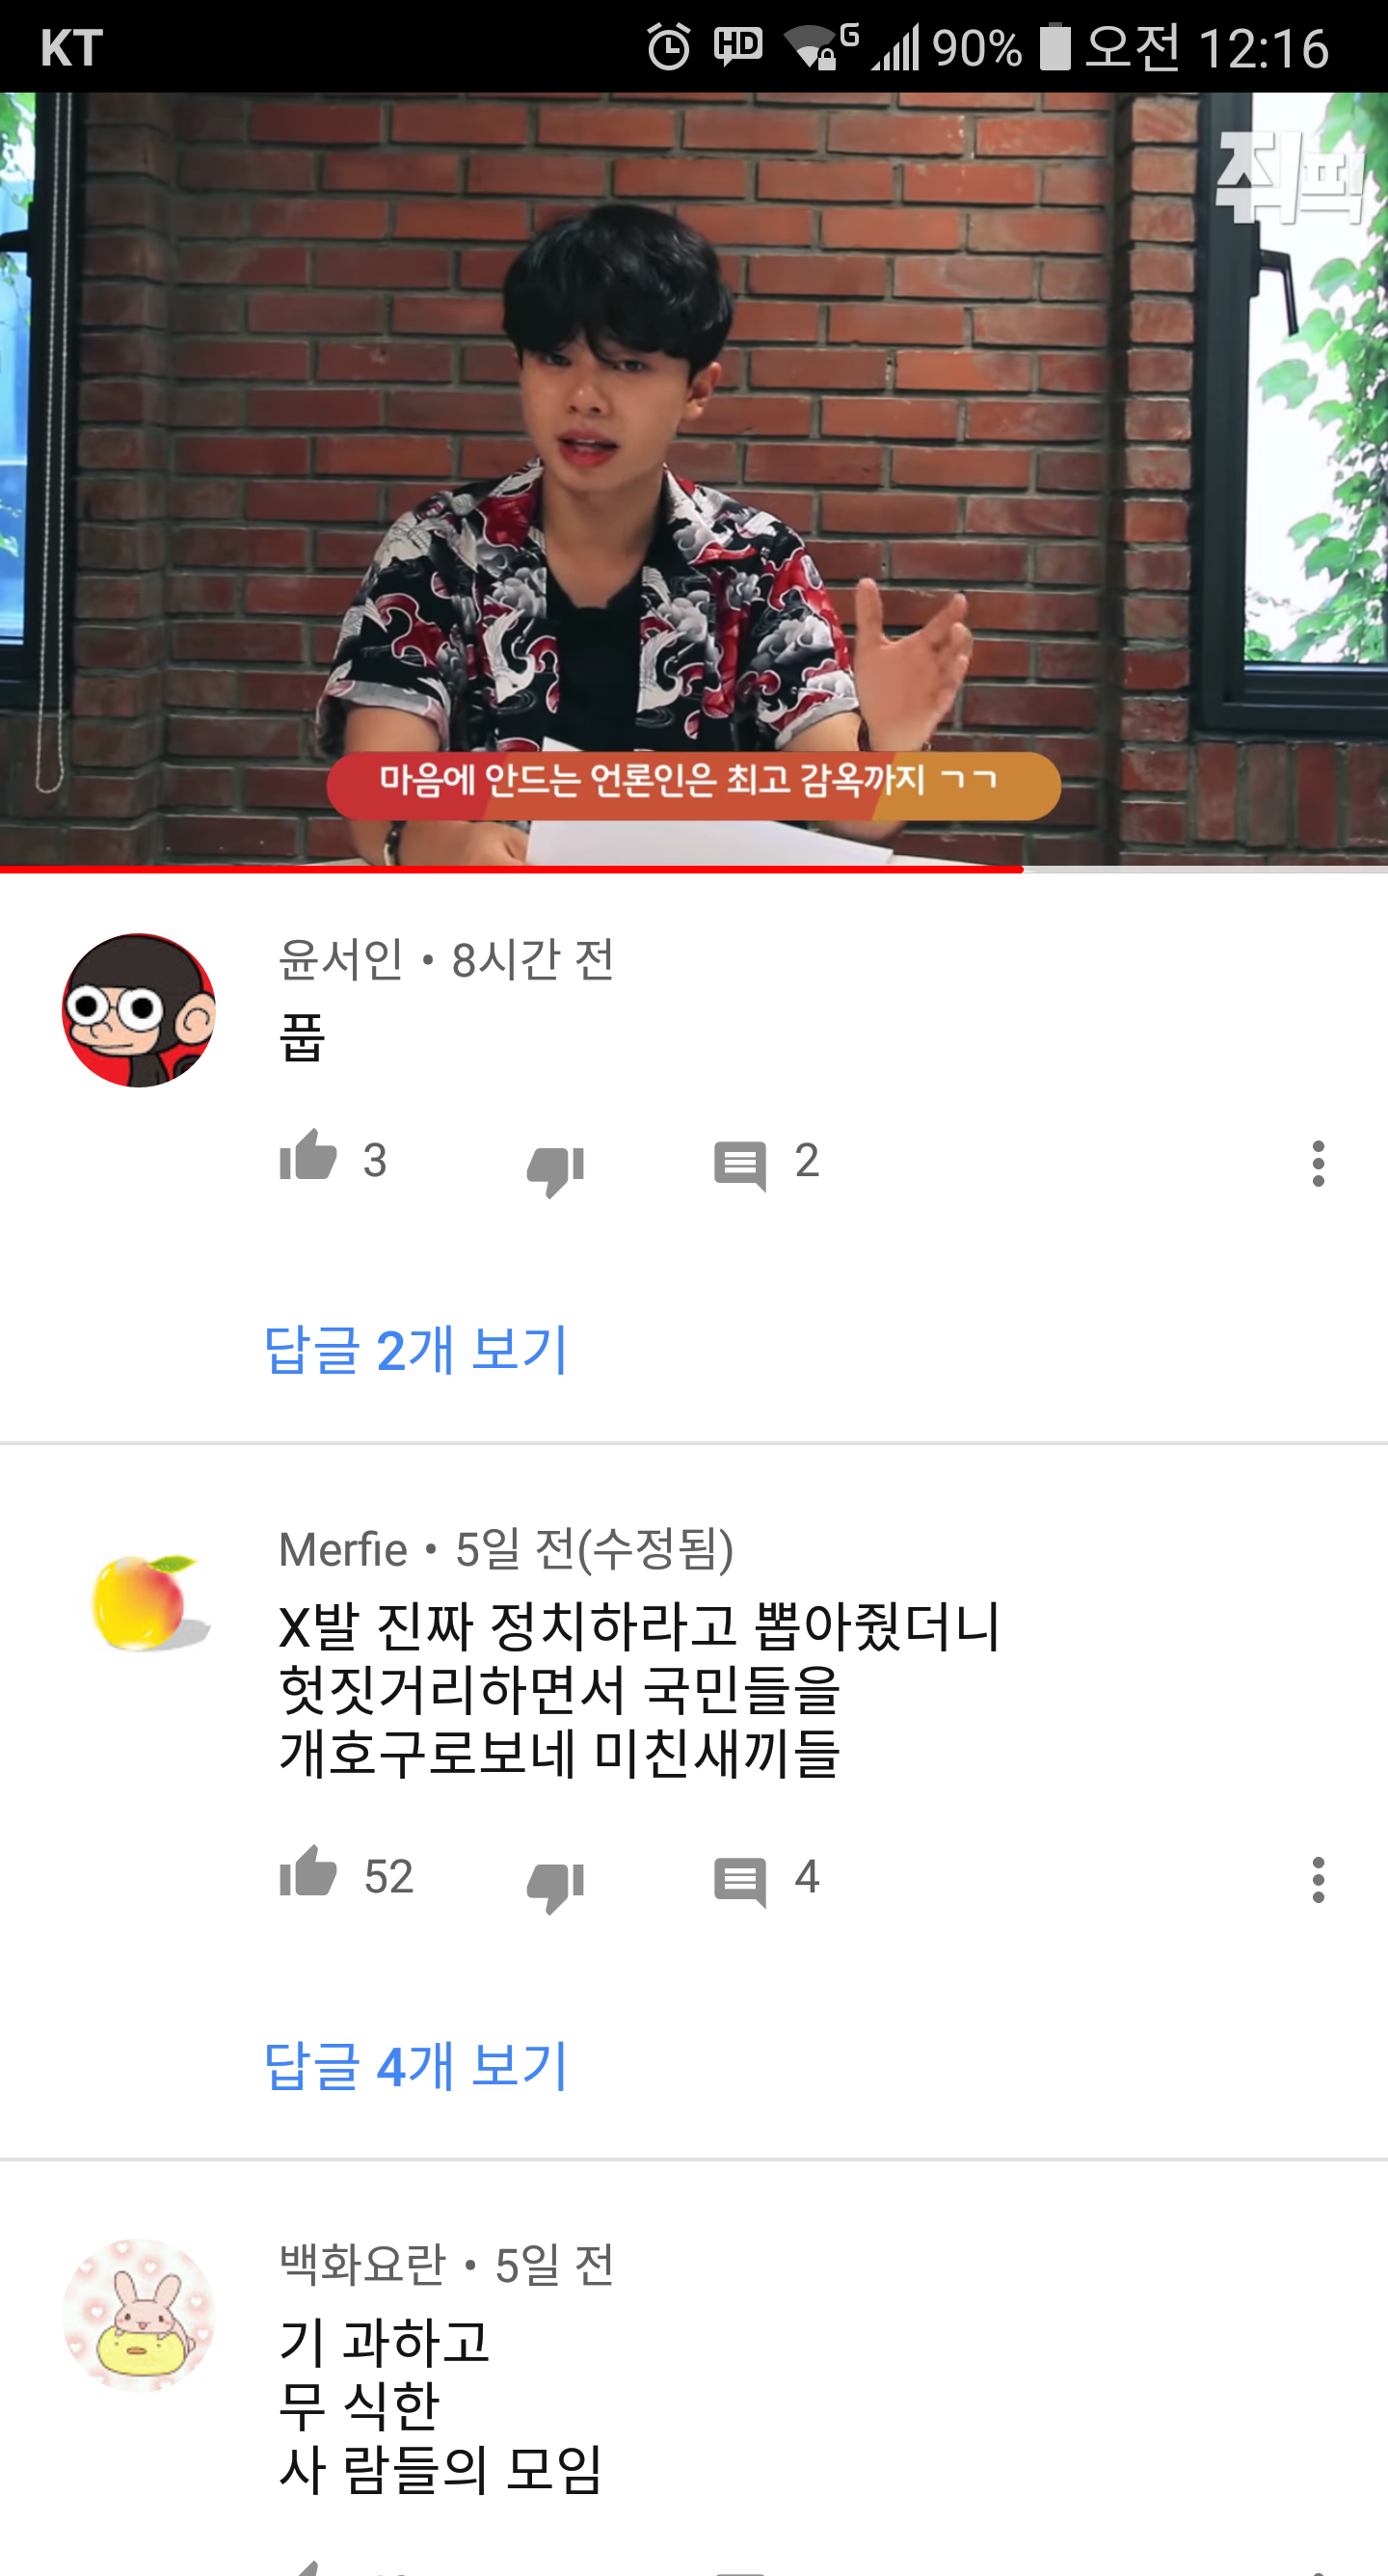Image resolution: width=1388 pixels, height=2576 pixels.
Task: Open 윤서인's monkey profile avatar
Action: click(139, 1010)
